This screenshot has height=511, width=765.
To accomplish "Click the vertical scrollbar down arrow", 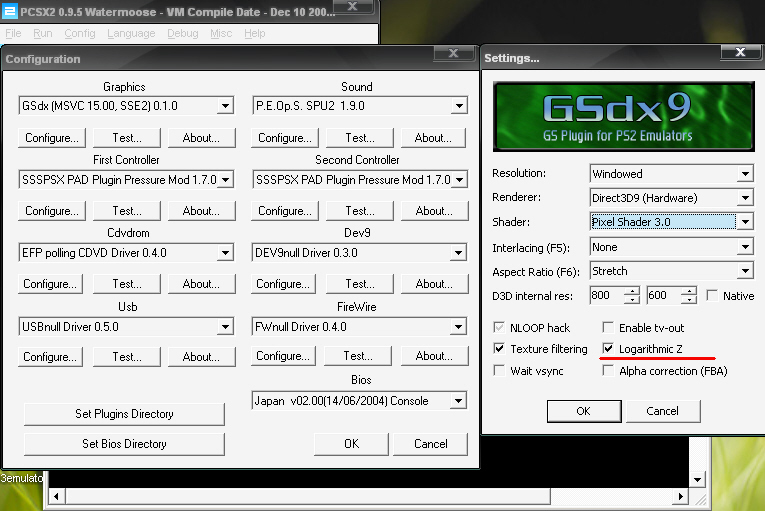I will [698, 480].
